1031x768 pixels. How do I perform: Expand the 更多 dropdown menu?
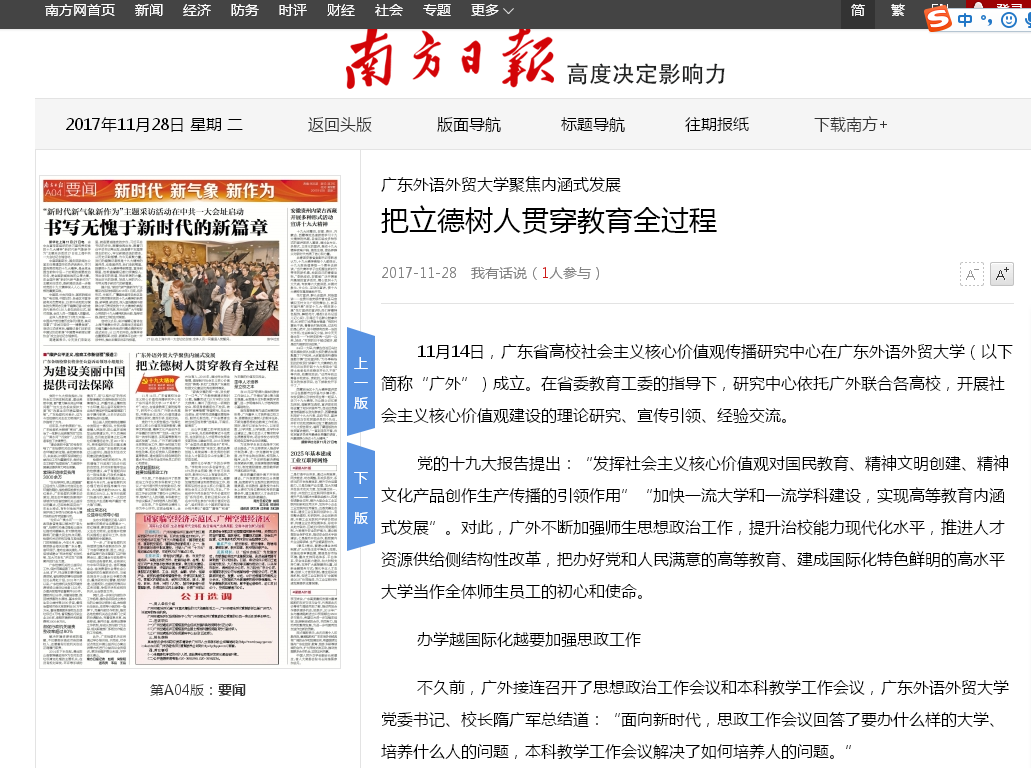(x=492, y=11)
